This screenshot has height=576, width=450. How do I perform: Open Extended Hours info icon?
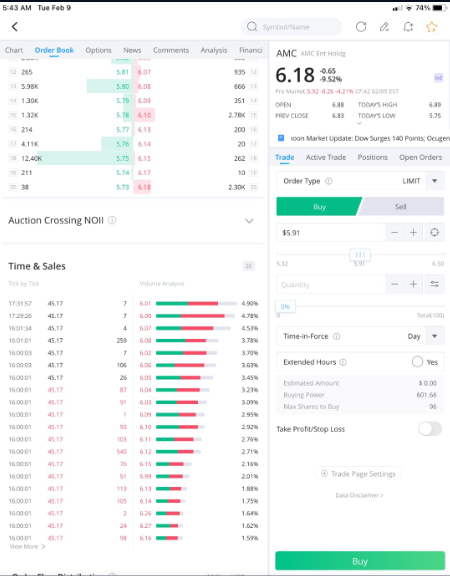coord(343,362)
